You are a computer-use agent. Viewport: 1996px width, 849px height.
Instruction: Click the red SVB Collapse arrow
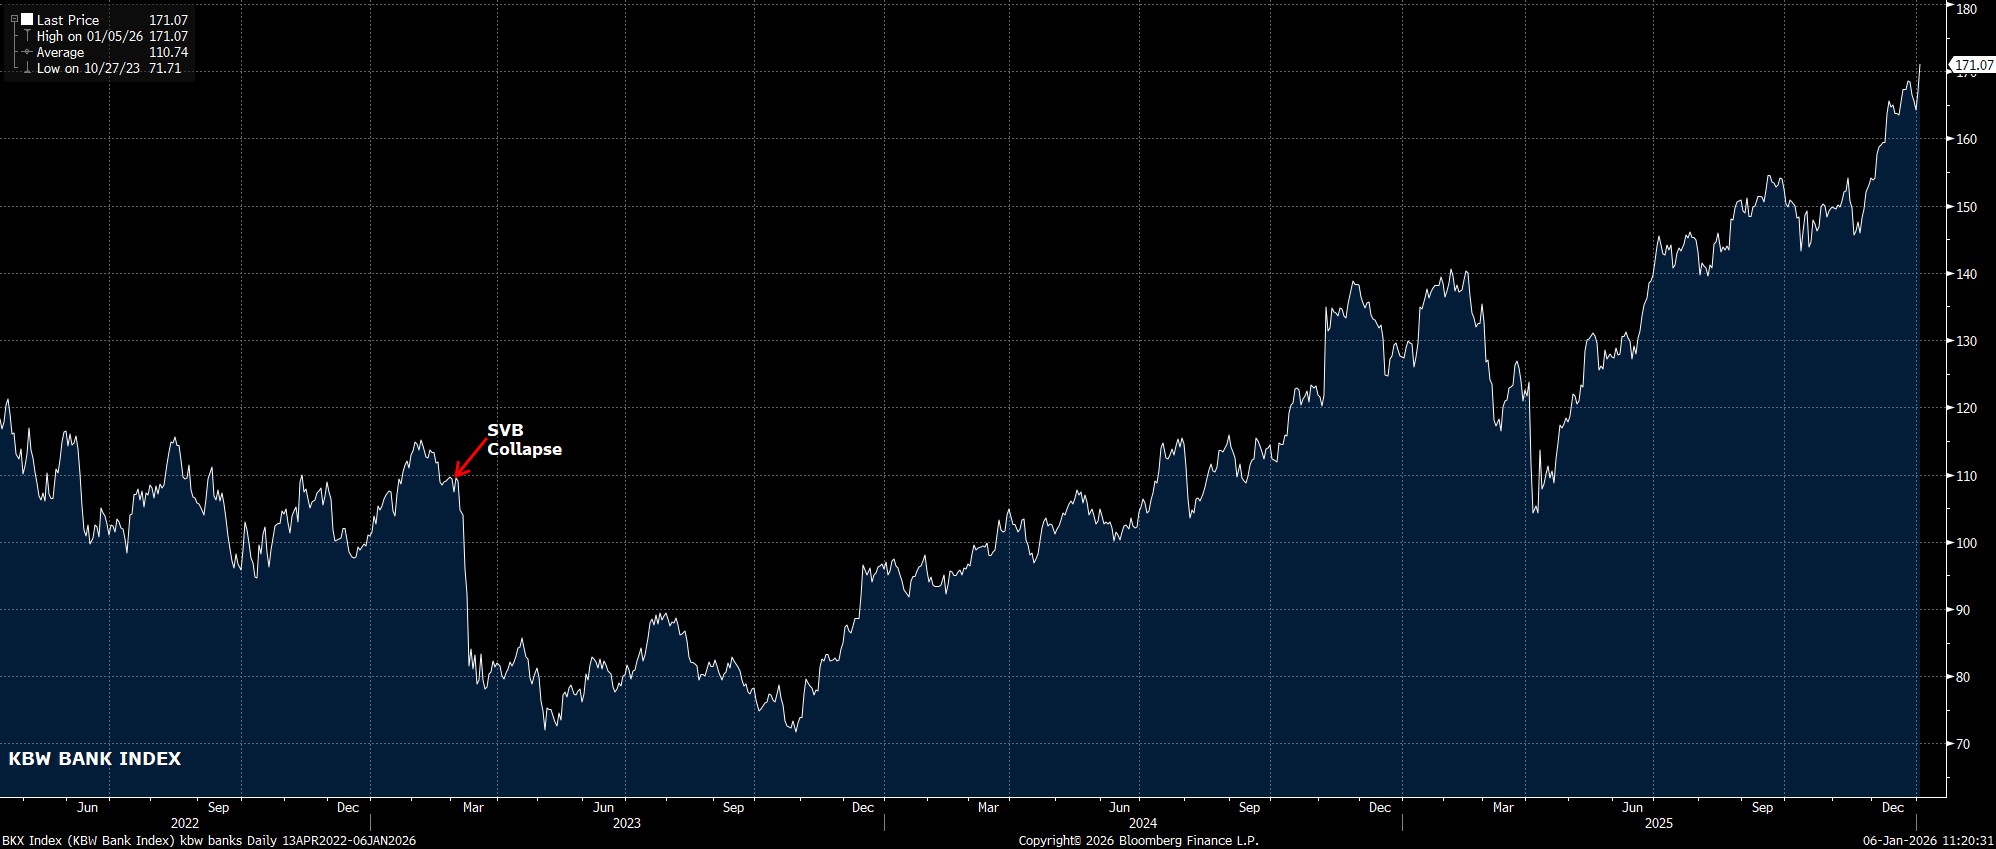pos(470,457)
